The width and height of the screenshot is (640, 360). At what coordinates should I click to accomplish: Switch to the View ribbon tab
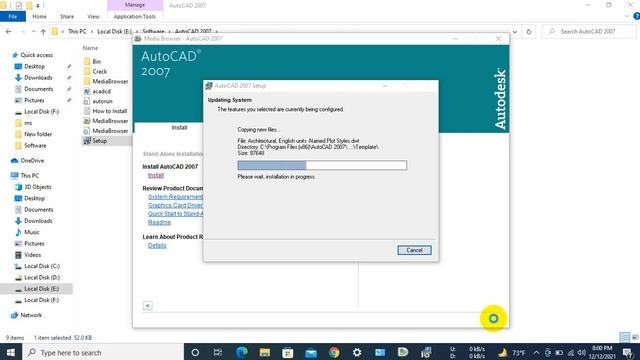pyautogui.click(x=93, y=16)
